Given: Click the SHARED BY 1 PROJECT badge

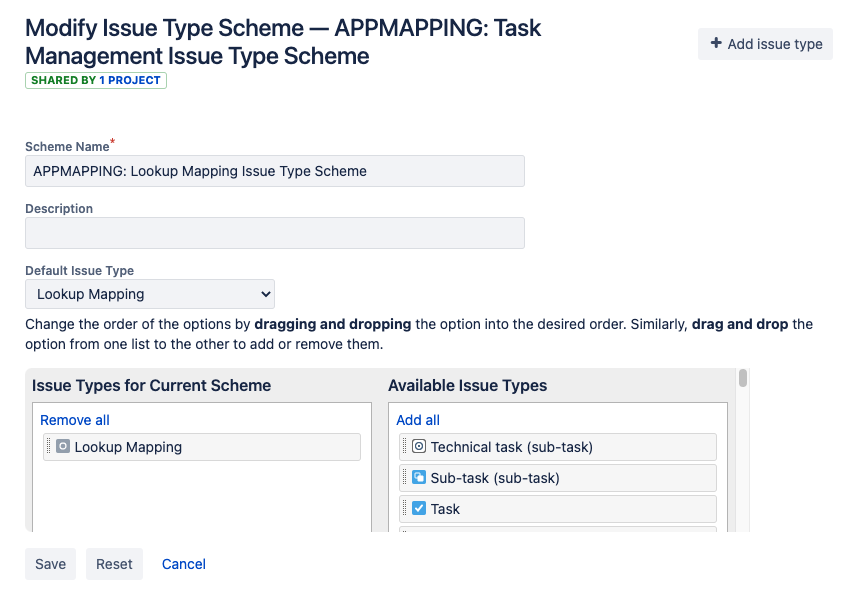Looking at the screenshot, I should click(95, 80).
